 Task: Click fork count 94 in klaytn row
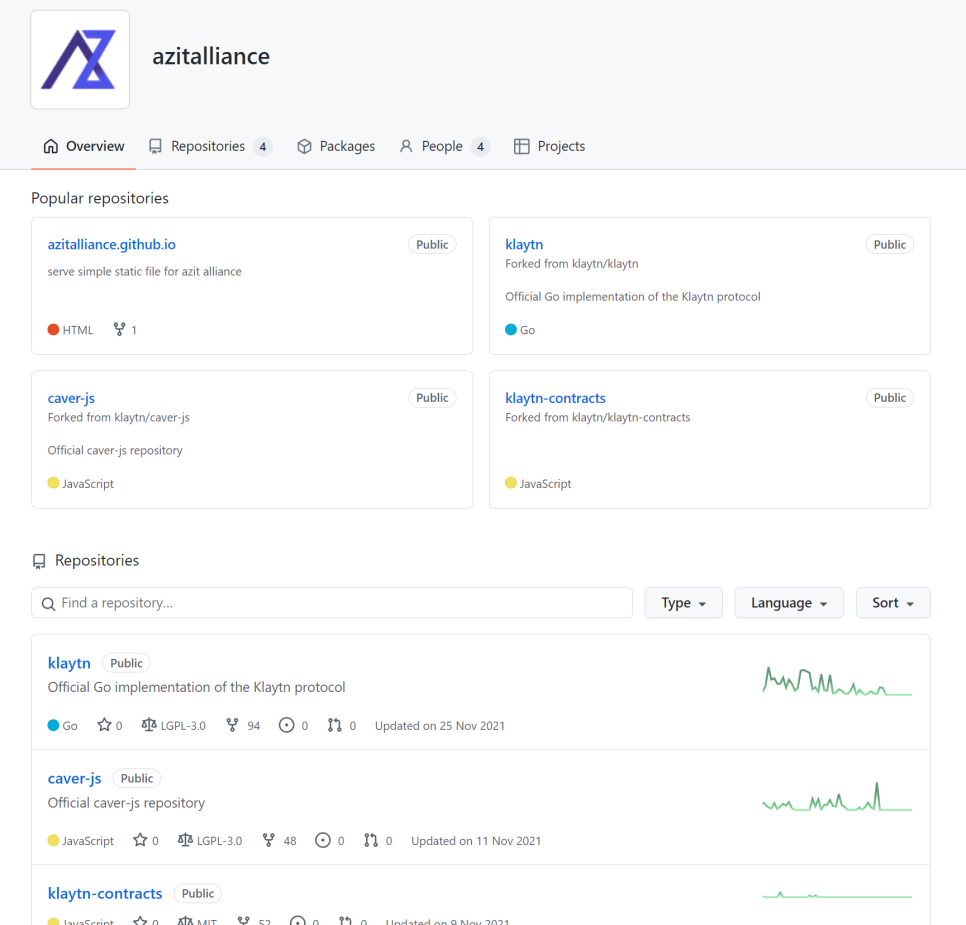(x=244, y=725)
